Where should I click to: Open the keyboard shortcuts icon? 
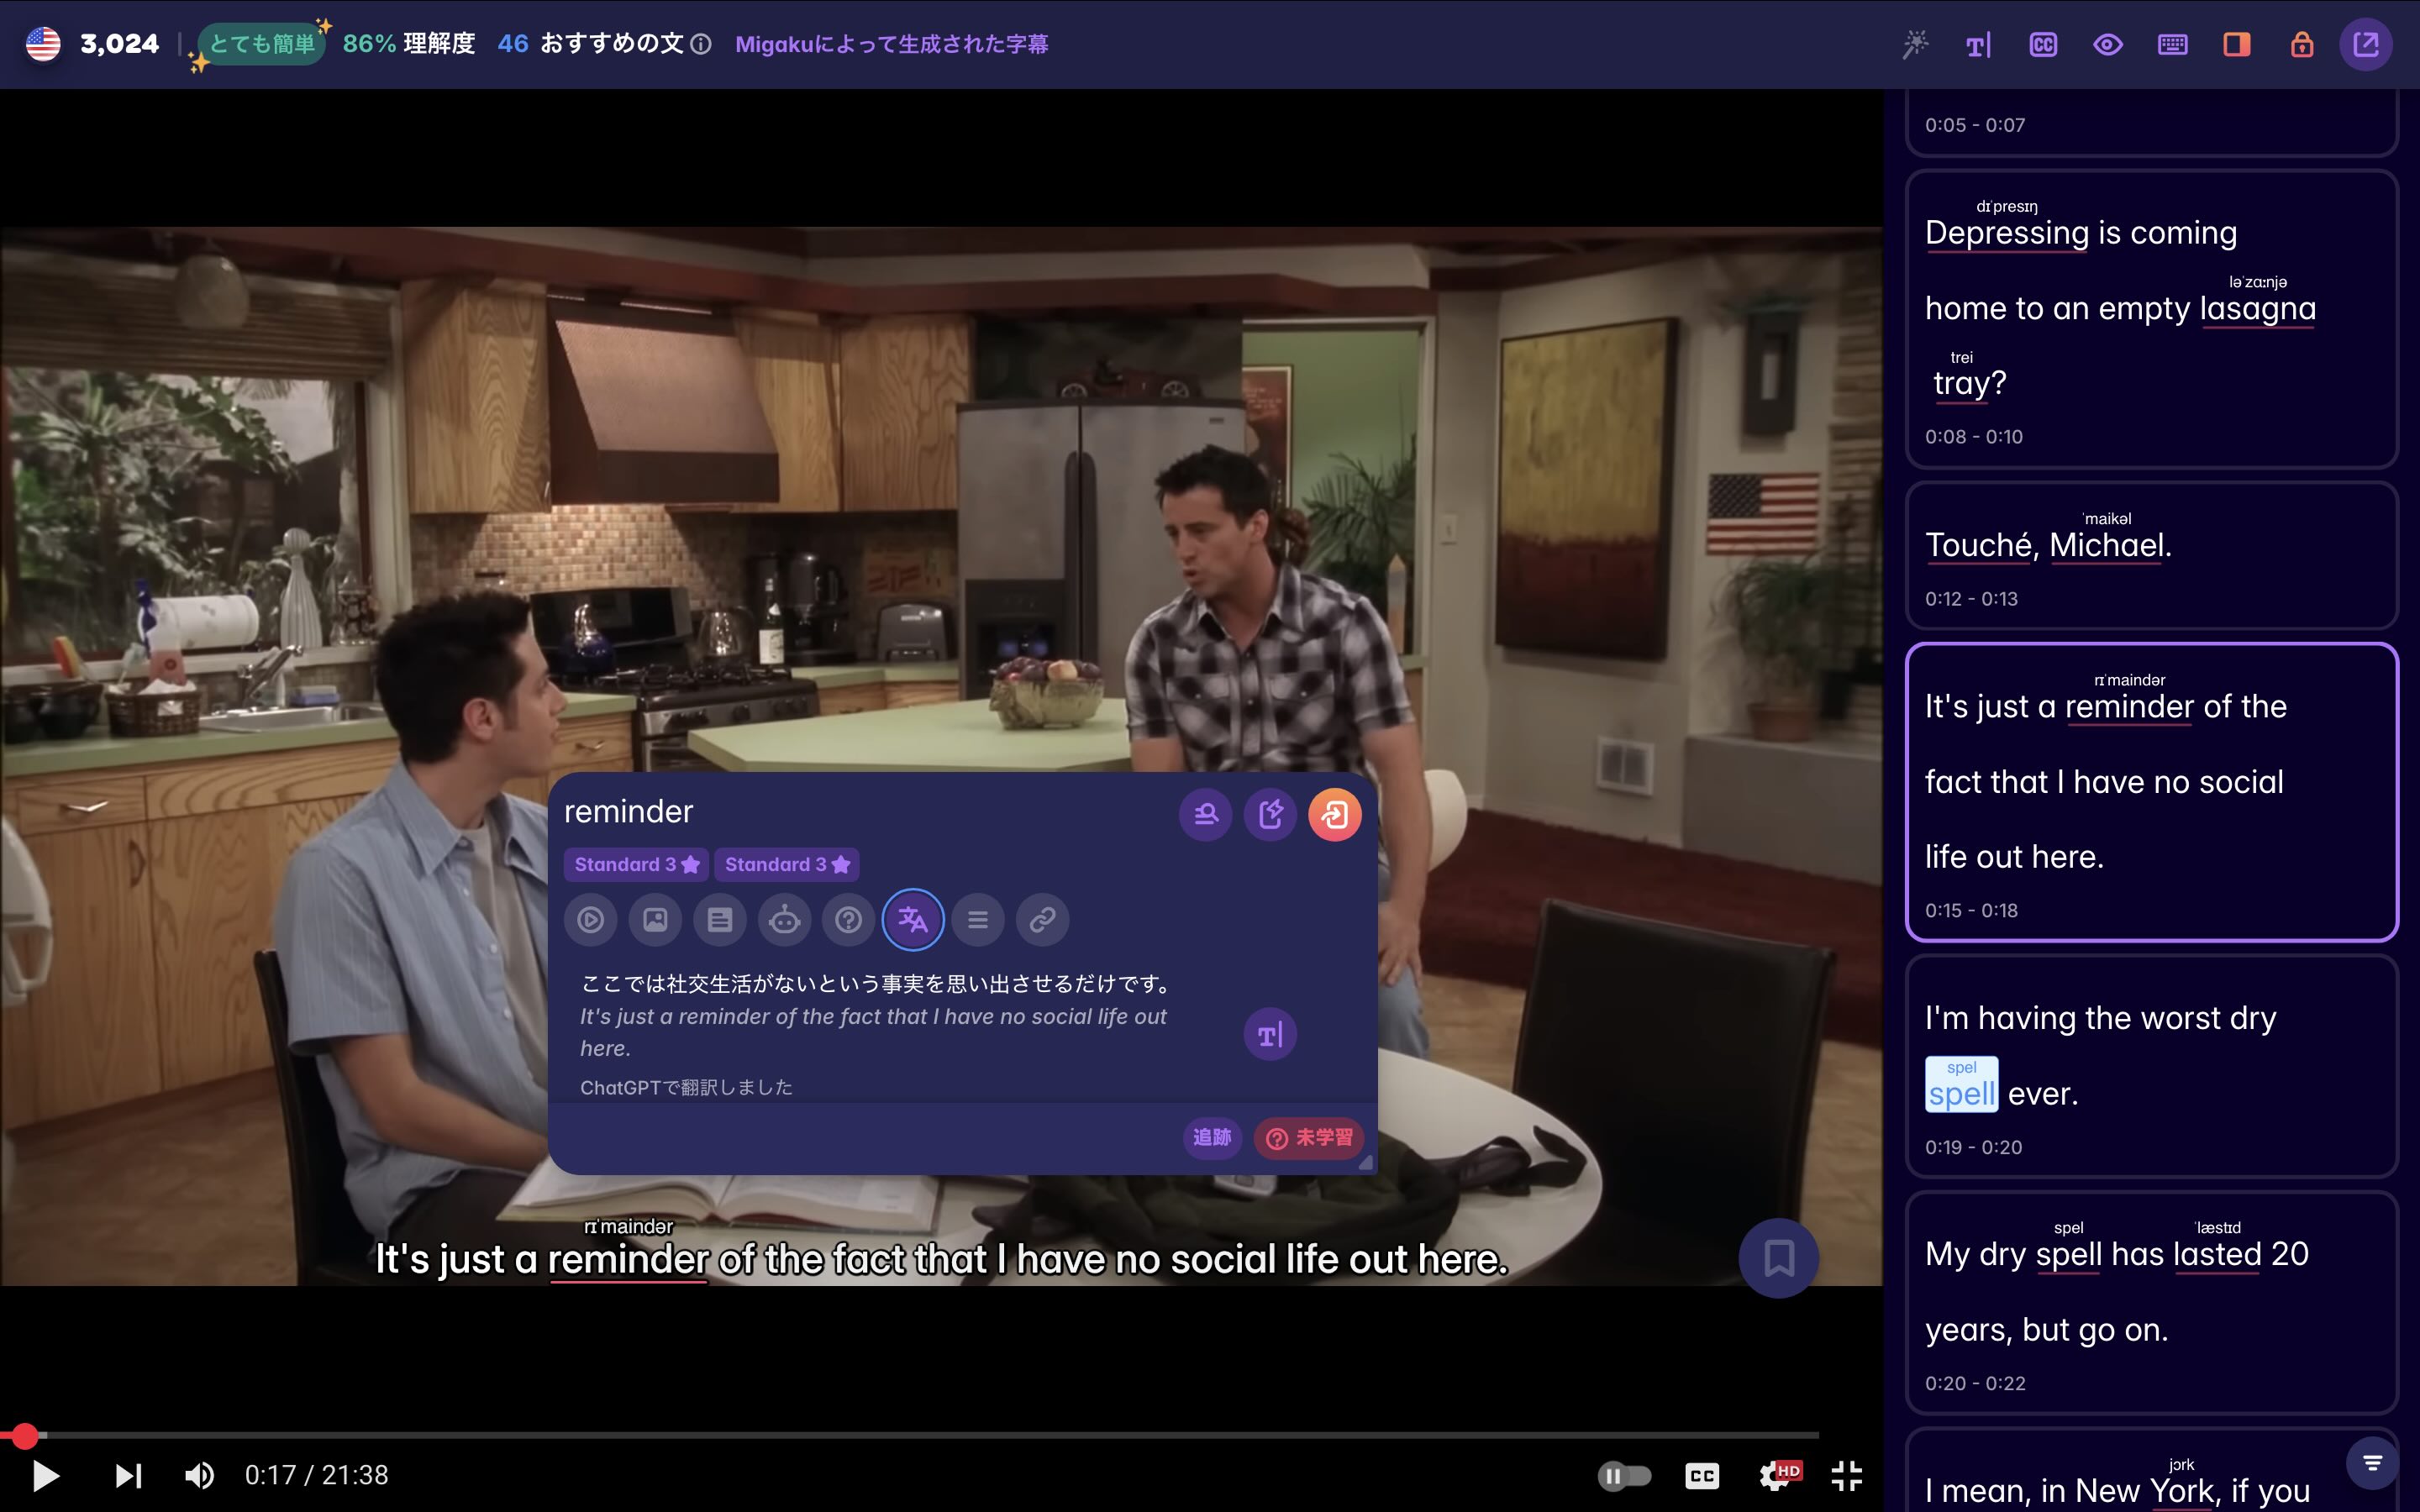pyautogui.click(x=2172, y=44)
